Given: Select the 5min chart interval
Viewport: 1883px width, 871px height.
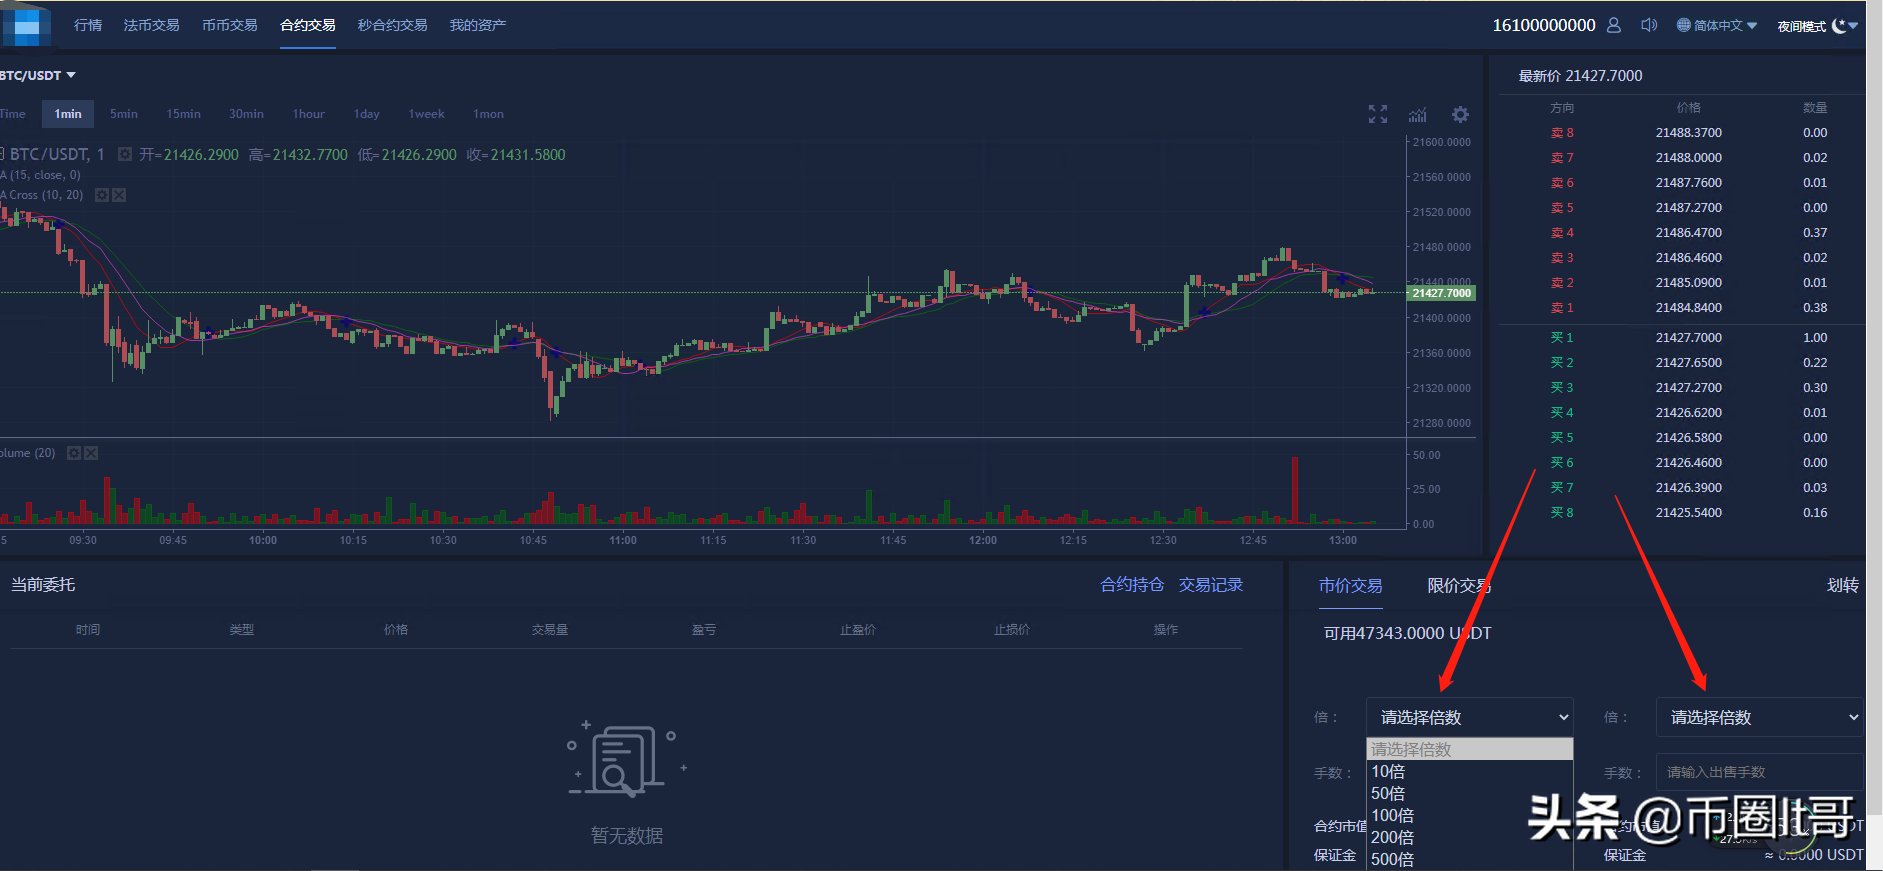Looking at the screenshot, I should point(124,114).
